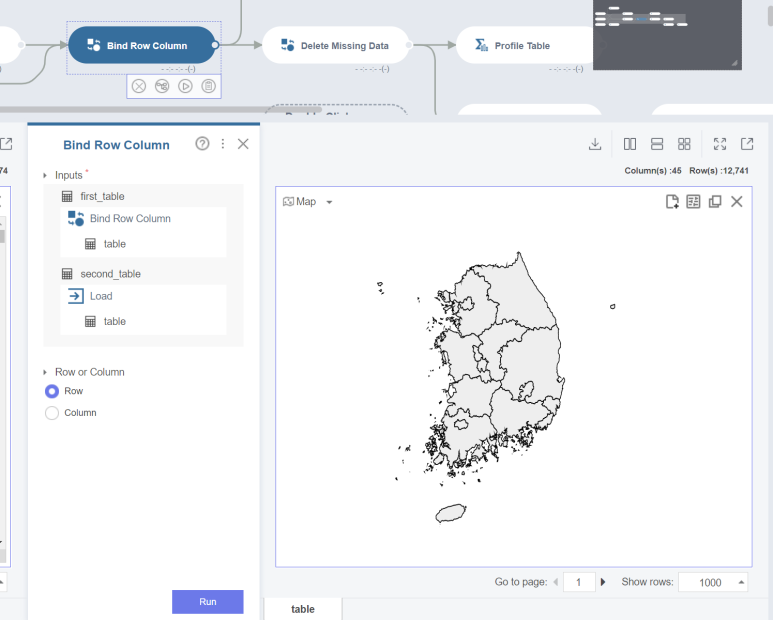Click the remove node circle-X icon

click(x=139, y=86)
